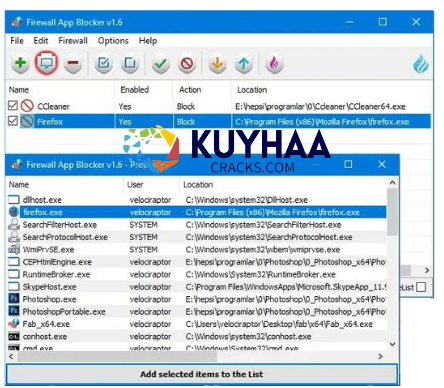Click process list scroll-up arrow
Viewport: 444px width, 388px height.
(392, 183)
